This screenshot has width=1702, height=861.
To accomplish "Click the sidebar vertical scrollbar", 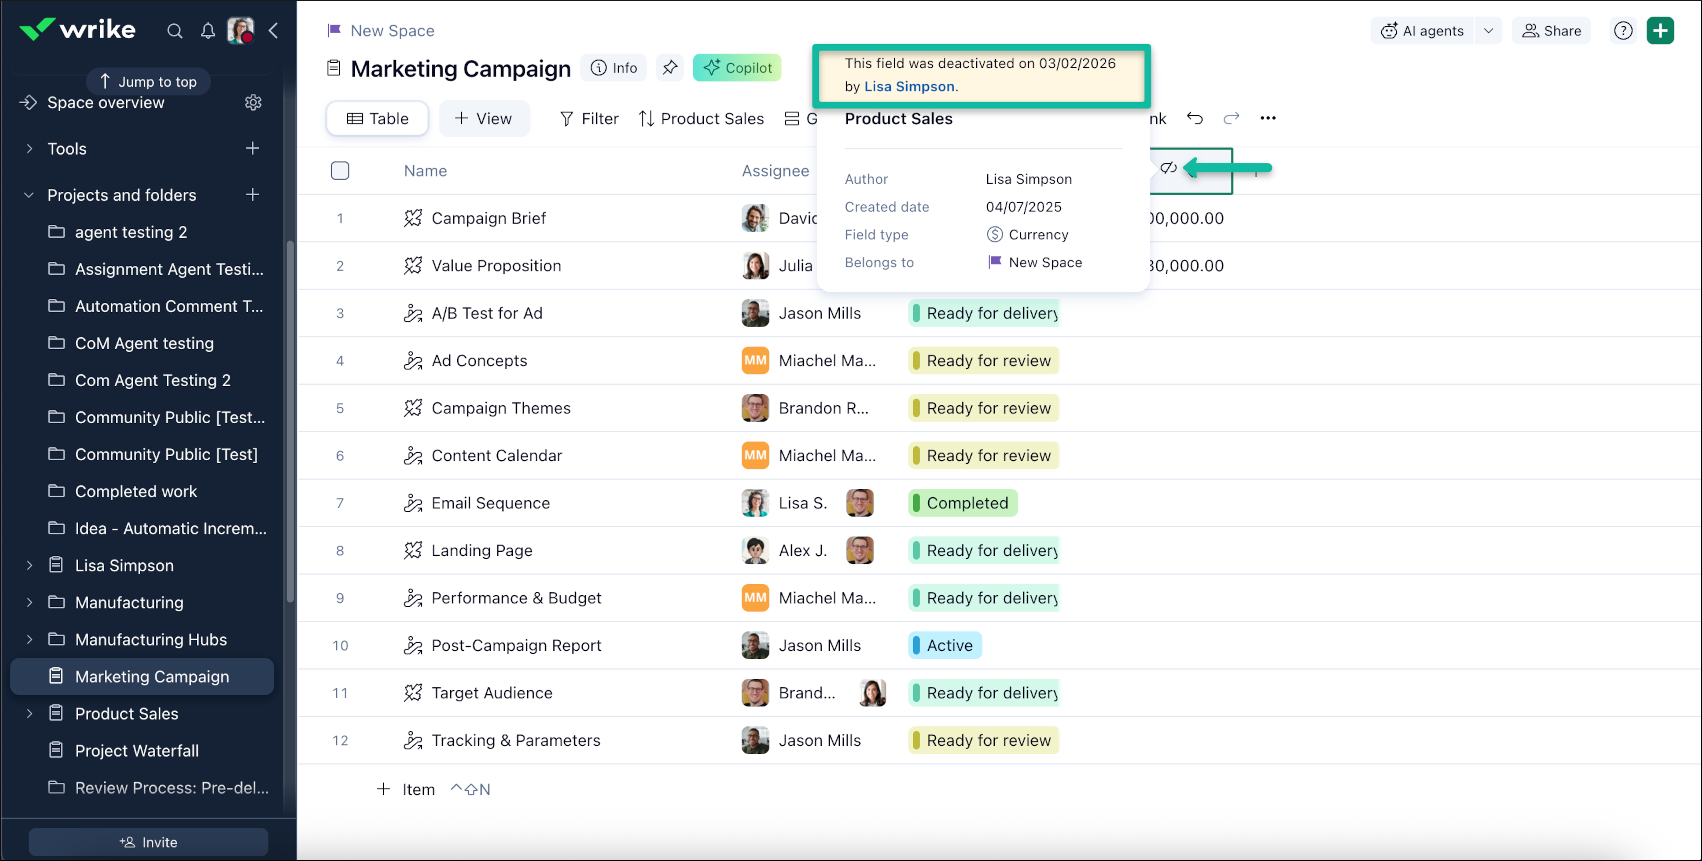I will (290, 420).
